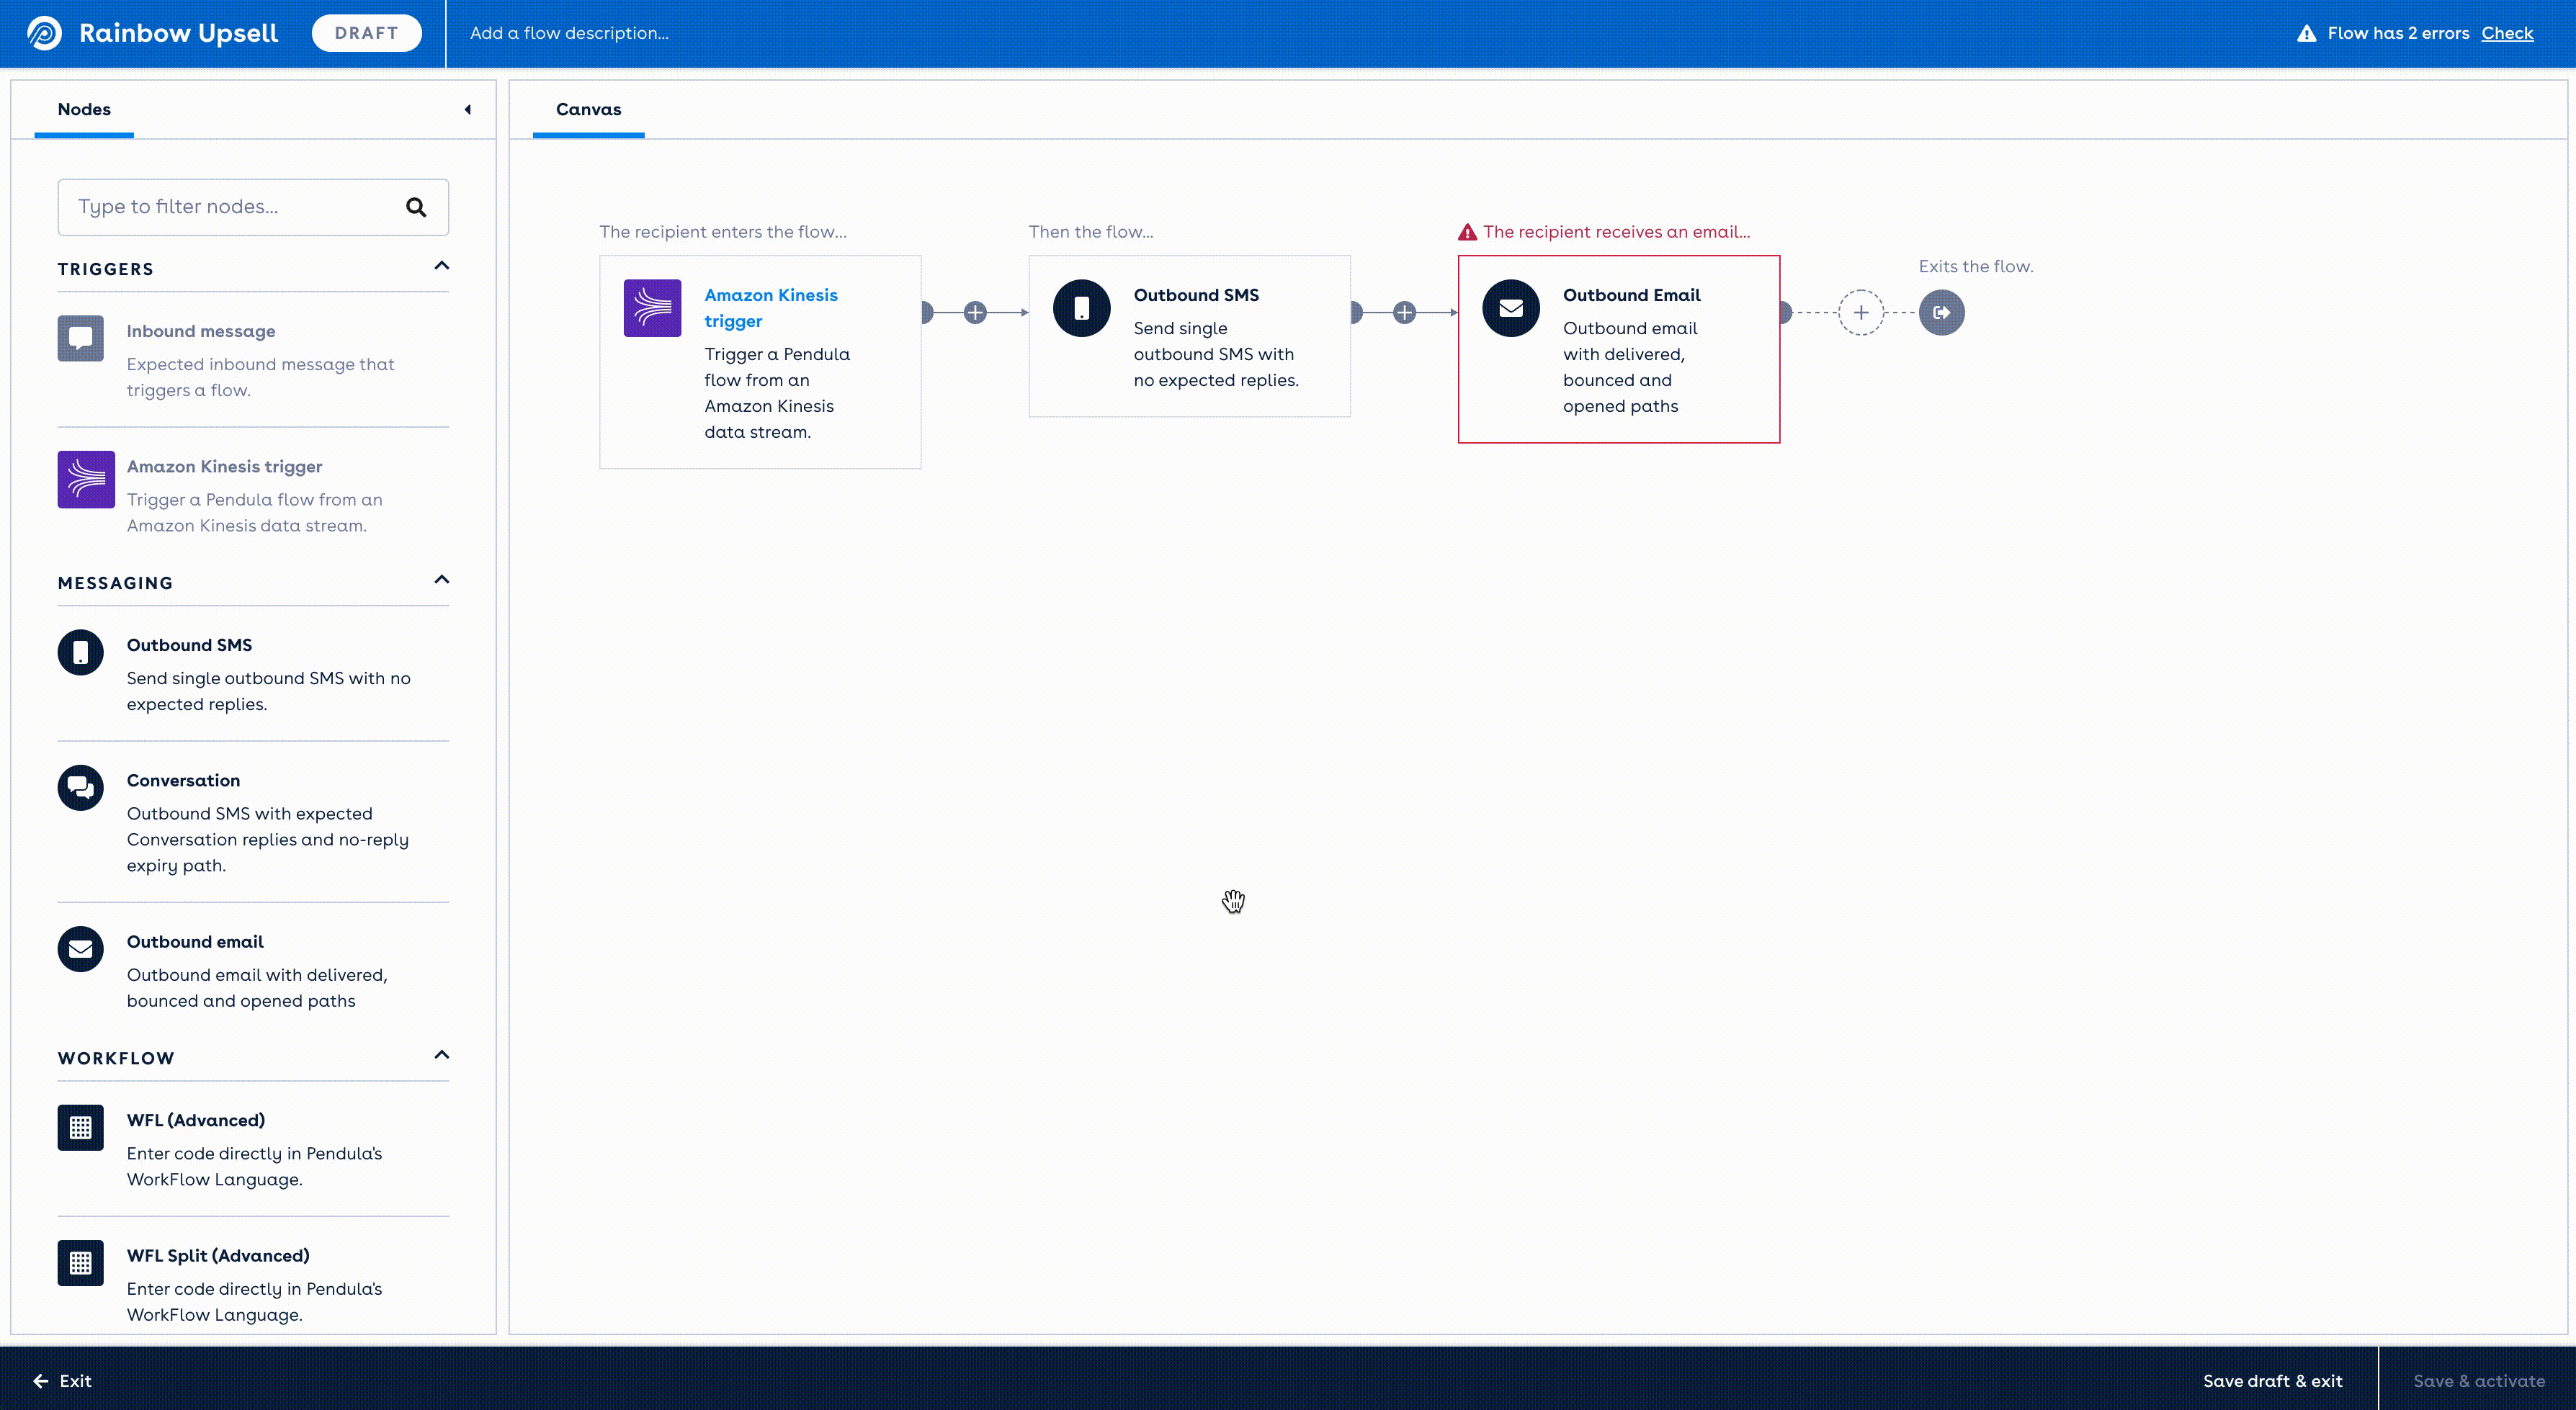Select the Outbound email icon in sidebar

coord(80,949)
